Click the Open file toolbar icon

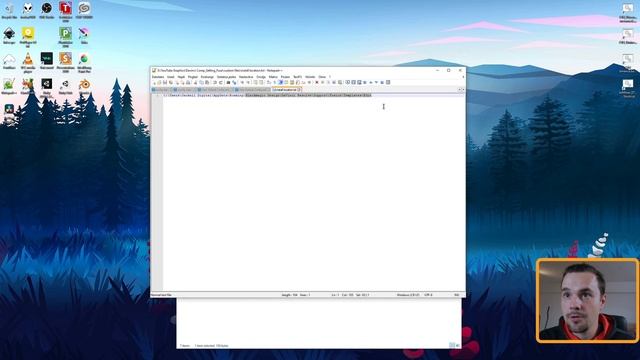pos(159,82)
